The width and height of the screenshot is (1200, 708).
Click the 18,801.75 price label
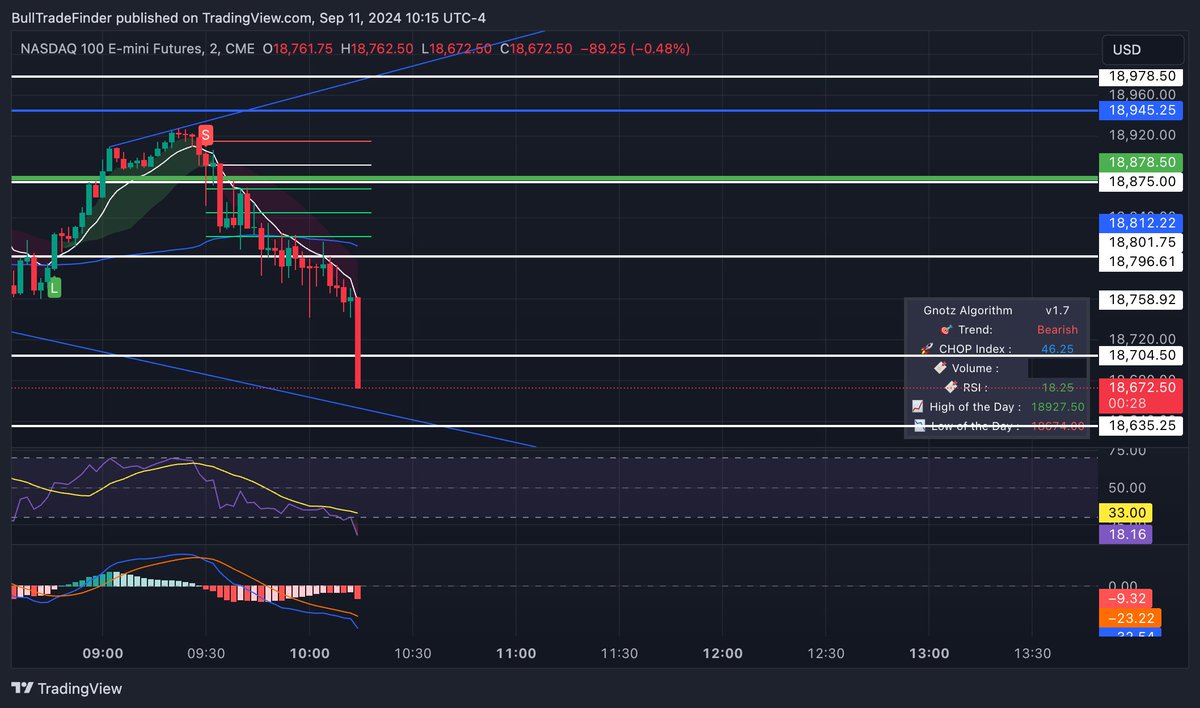1141,241
